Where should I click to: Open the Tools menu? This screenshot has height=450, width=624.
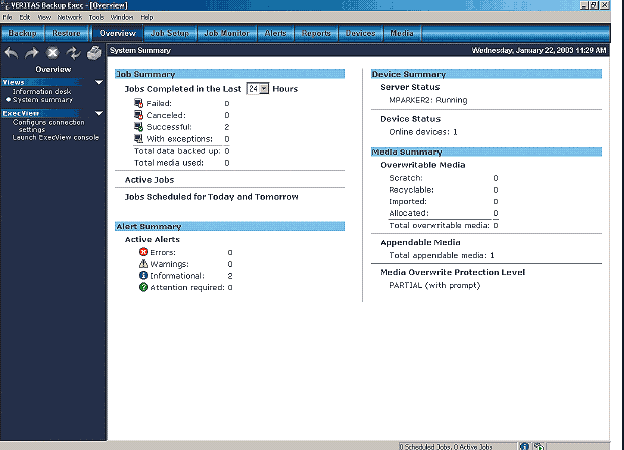(96, 17)
